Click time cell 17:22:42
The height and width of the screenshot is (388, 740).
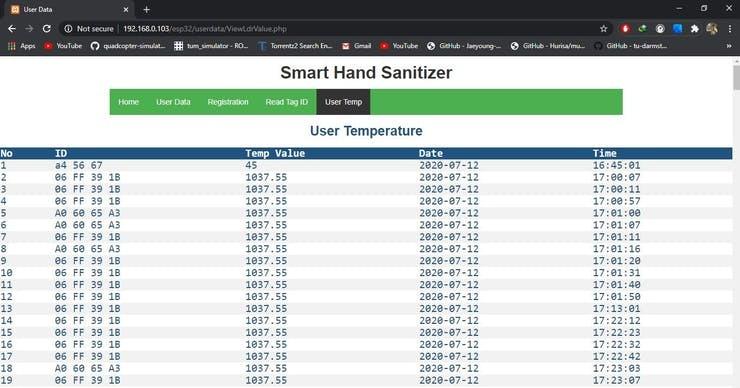coord(617,356)
